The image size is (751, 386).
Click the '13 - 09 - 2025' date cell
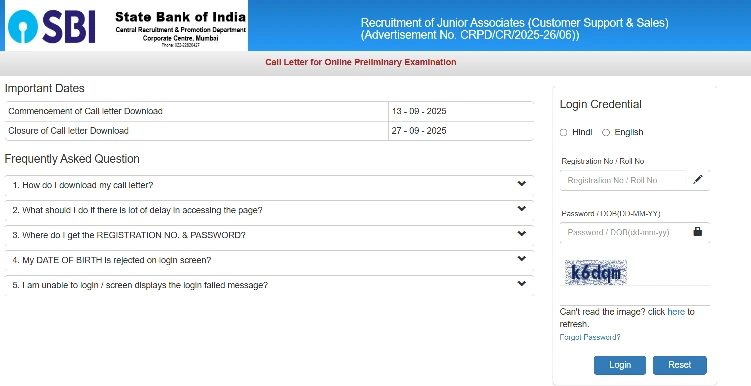461,111
